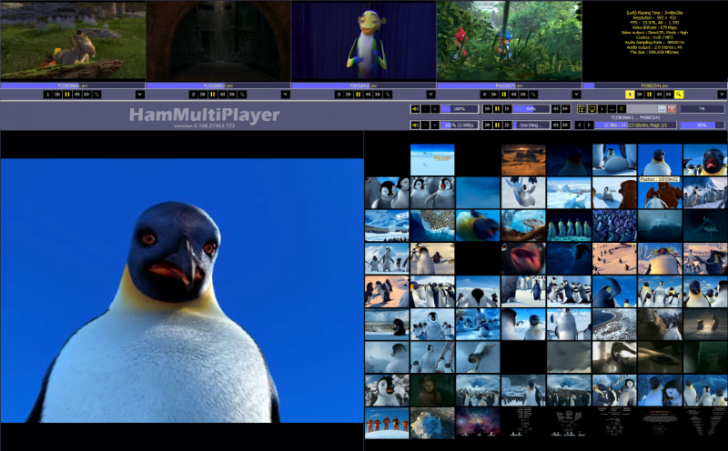The image size is (728, 451).
Task: Open player 2 magnifier search
Action: pos(242,94)
